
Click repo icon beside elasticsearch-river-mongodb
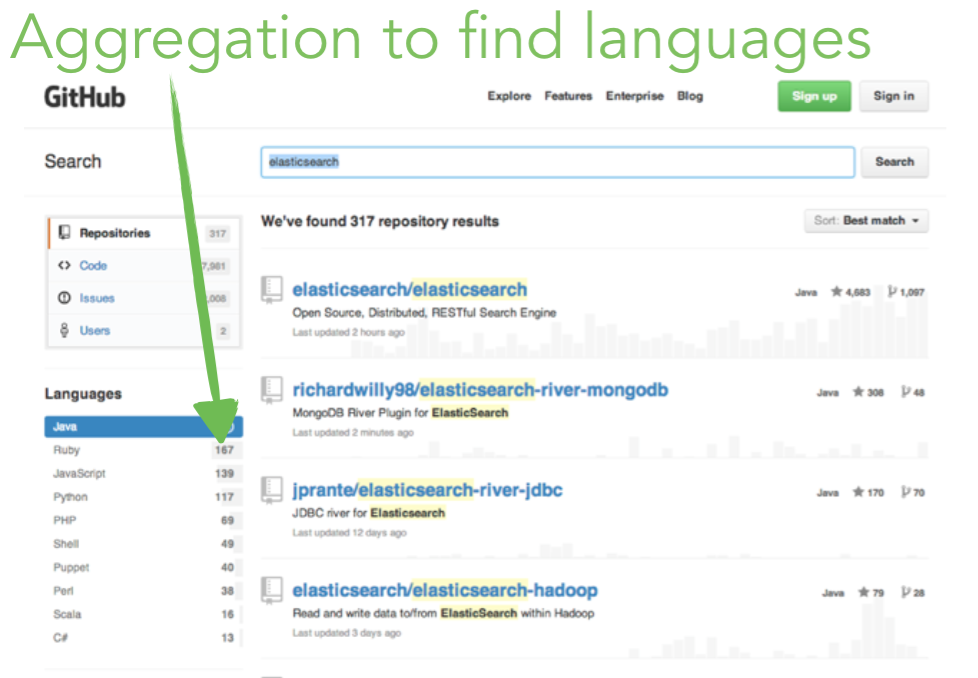(x=271, y=390)
